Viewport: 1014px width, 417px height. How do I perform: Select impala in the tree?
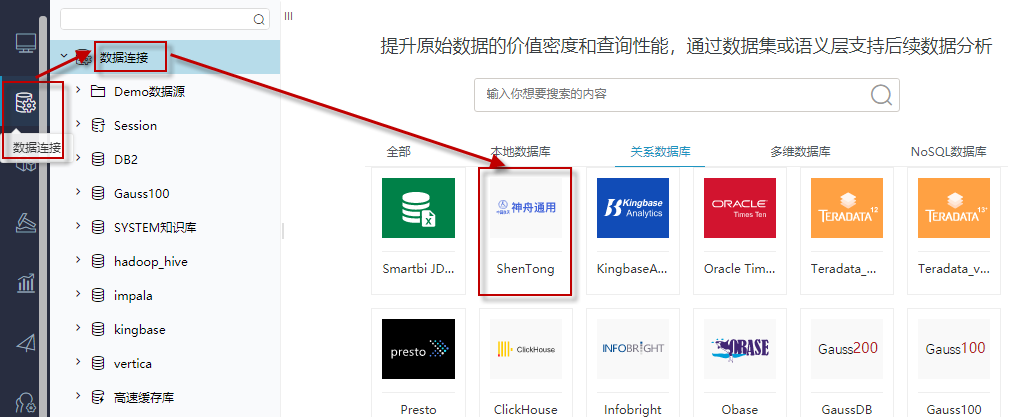coord(133,295)
